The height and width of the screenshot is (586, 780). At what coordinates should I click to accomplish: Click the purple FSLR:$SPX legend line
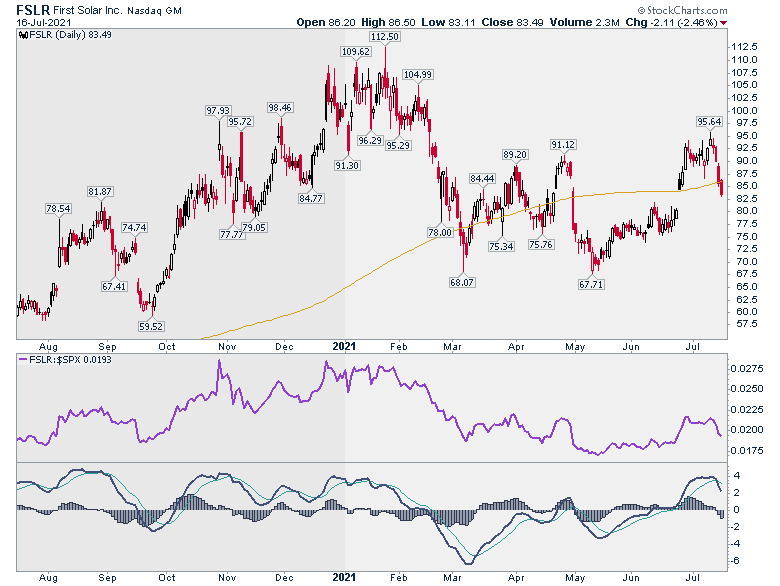pos(23,359)
